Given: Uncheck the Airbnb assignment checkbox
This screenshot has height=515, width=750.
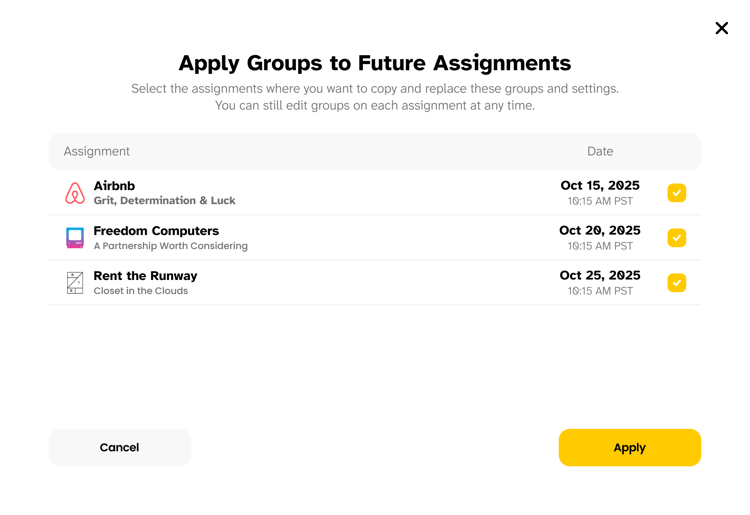Looking at the screenshot, I should [x=677, y=193].
